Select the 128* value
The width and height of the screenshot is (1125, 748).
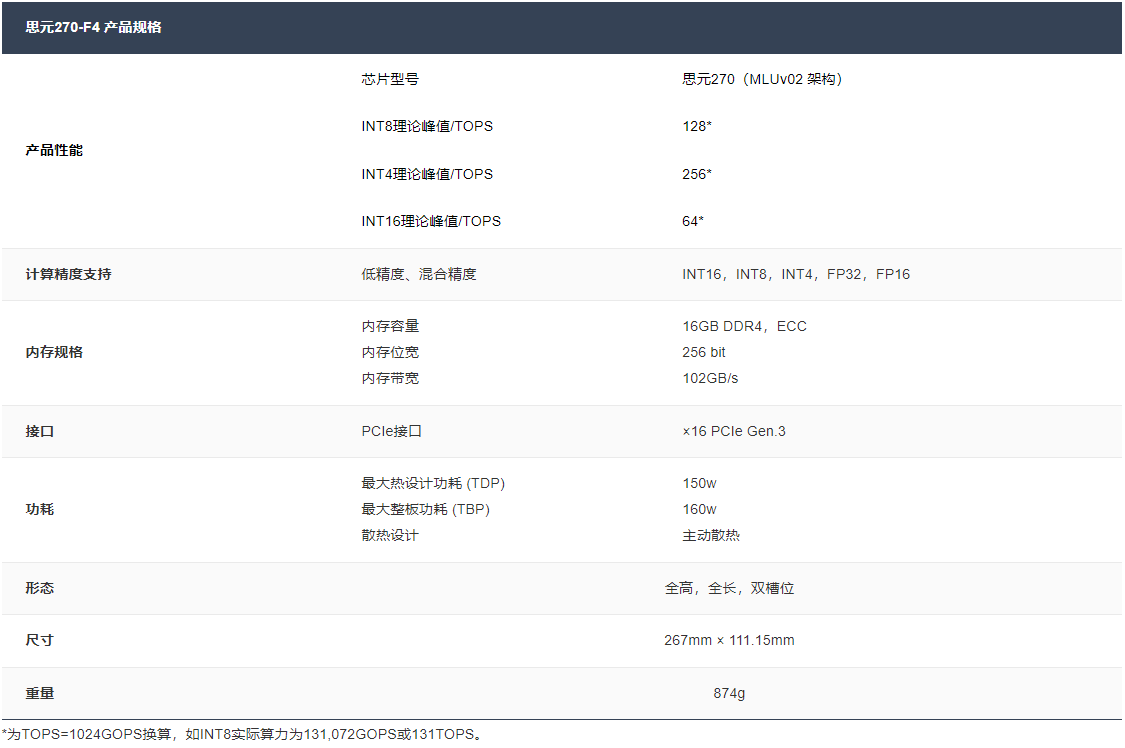(x=697, y=126)
